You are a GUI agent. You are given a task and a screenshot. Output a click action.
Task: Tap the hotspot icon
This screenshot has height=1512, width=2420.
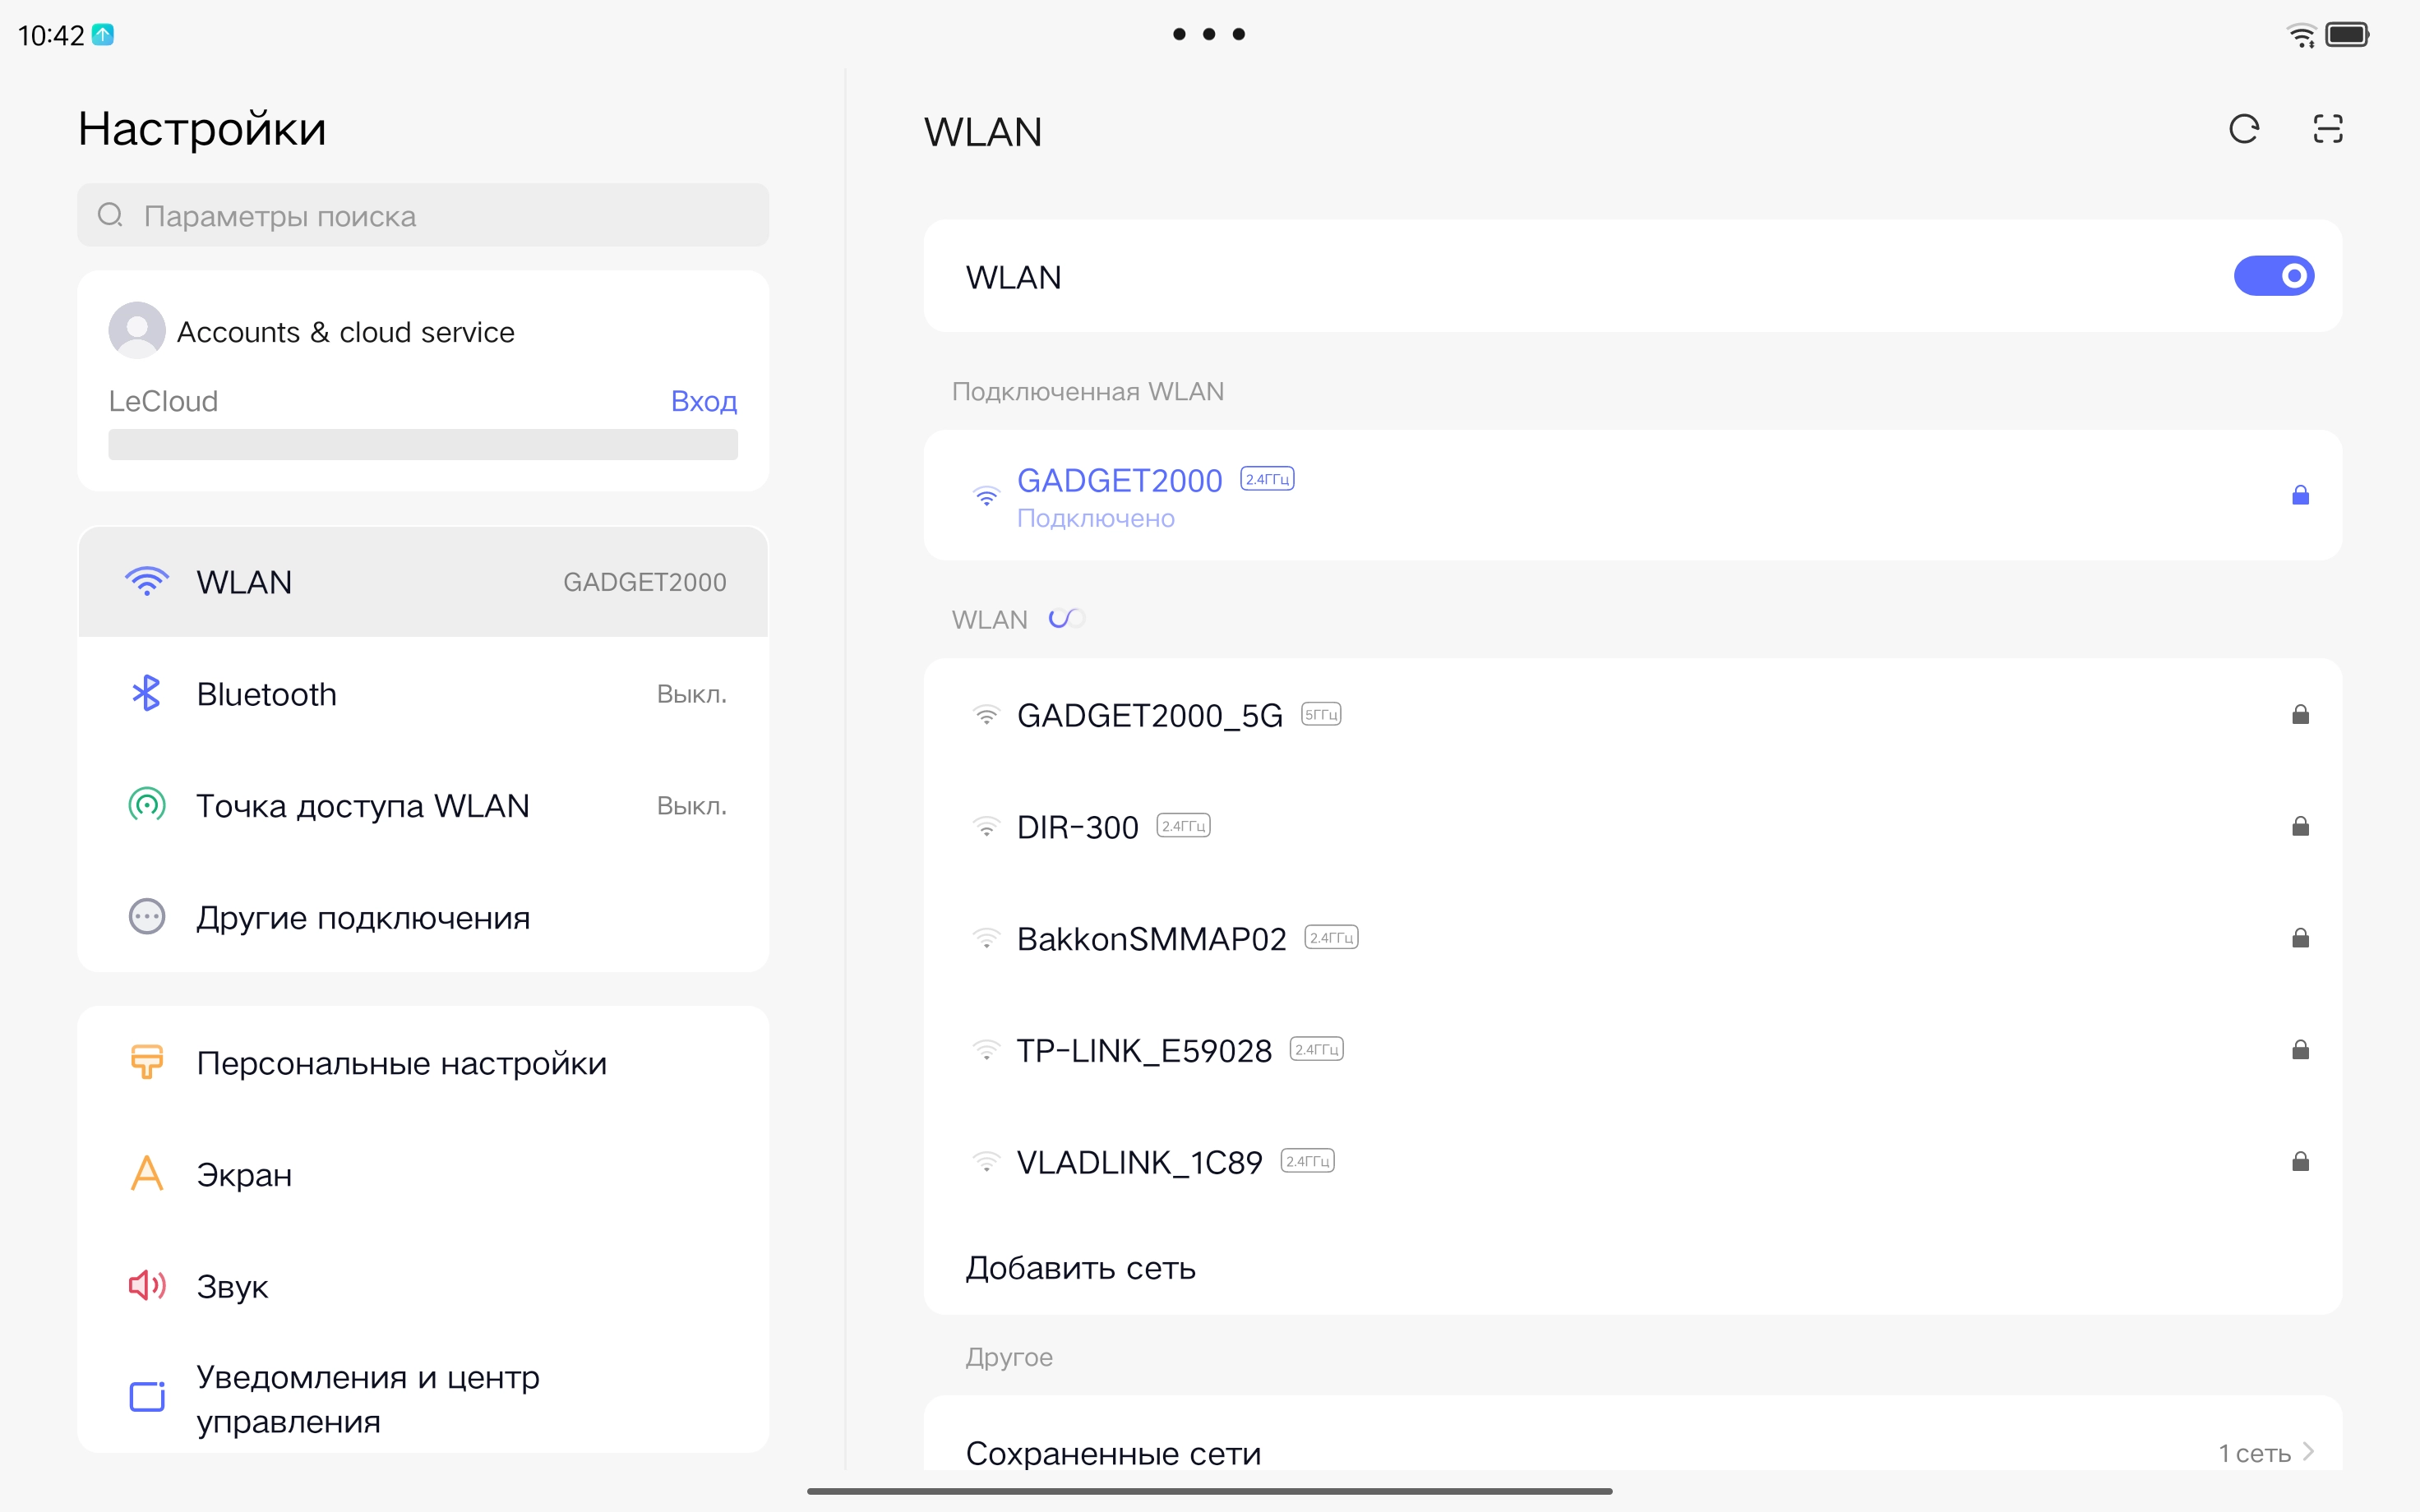pyautogui.click(x=147, y=805)
